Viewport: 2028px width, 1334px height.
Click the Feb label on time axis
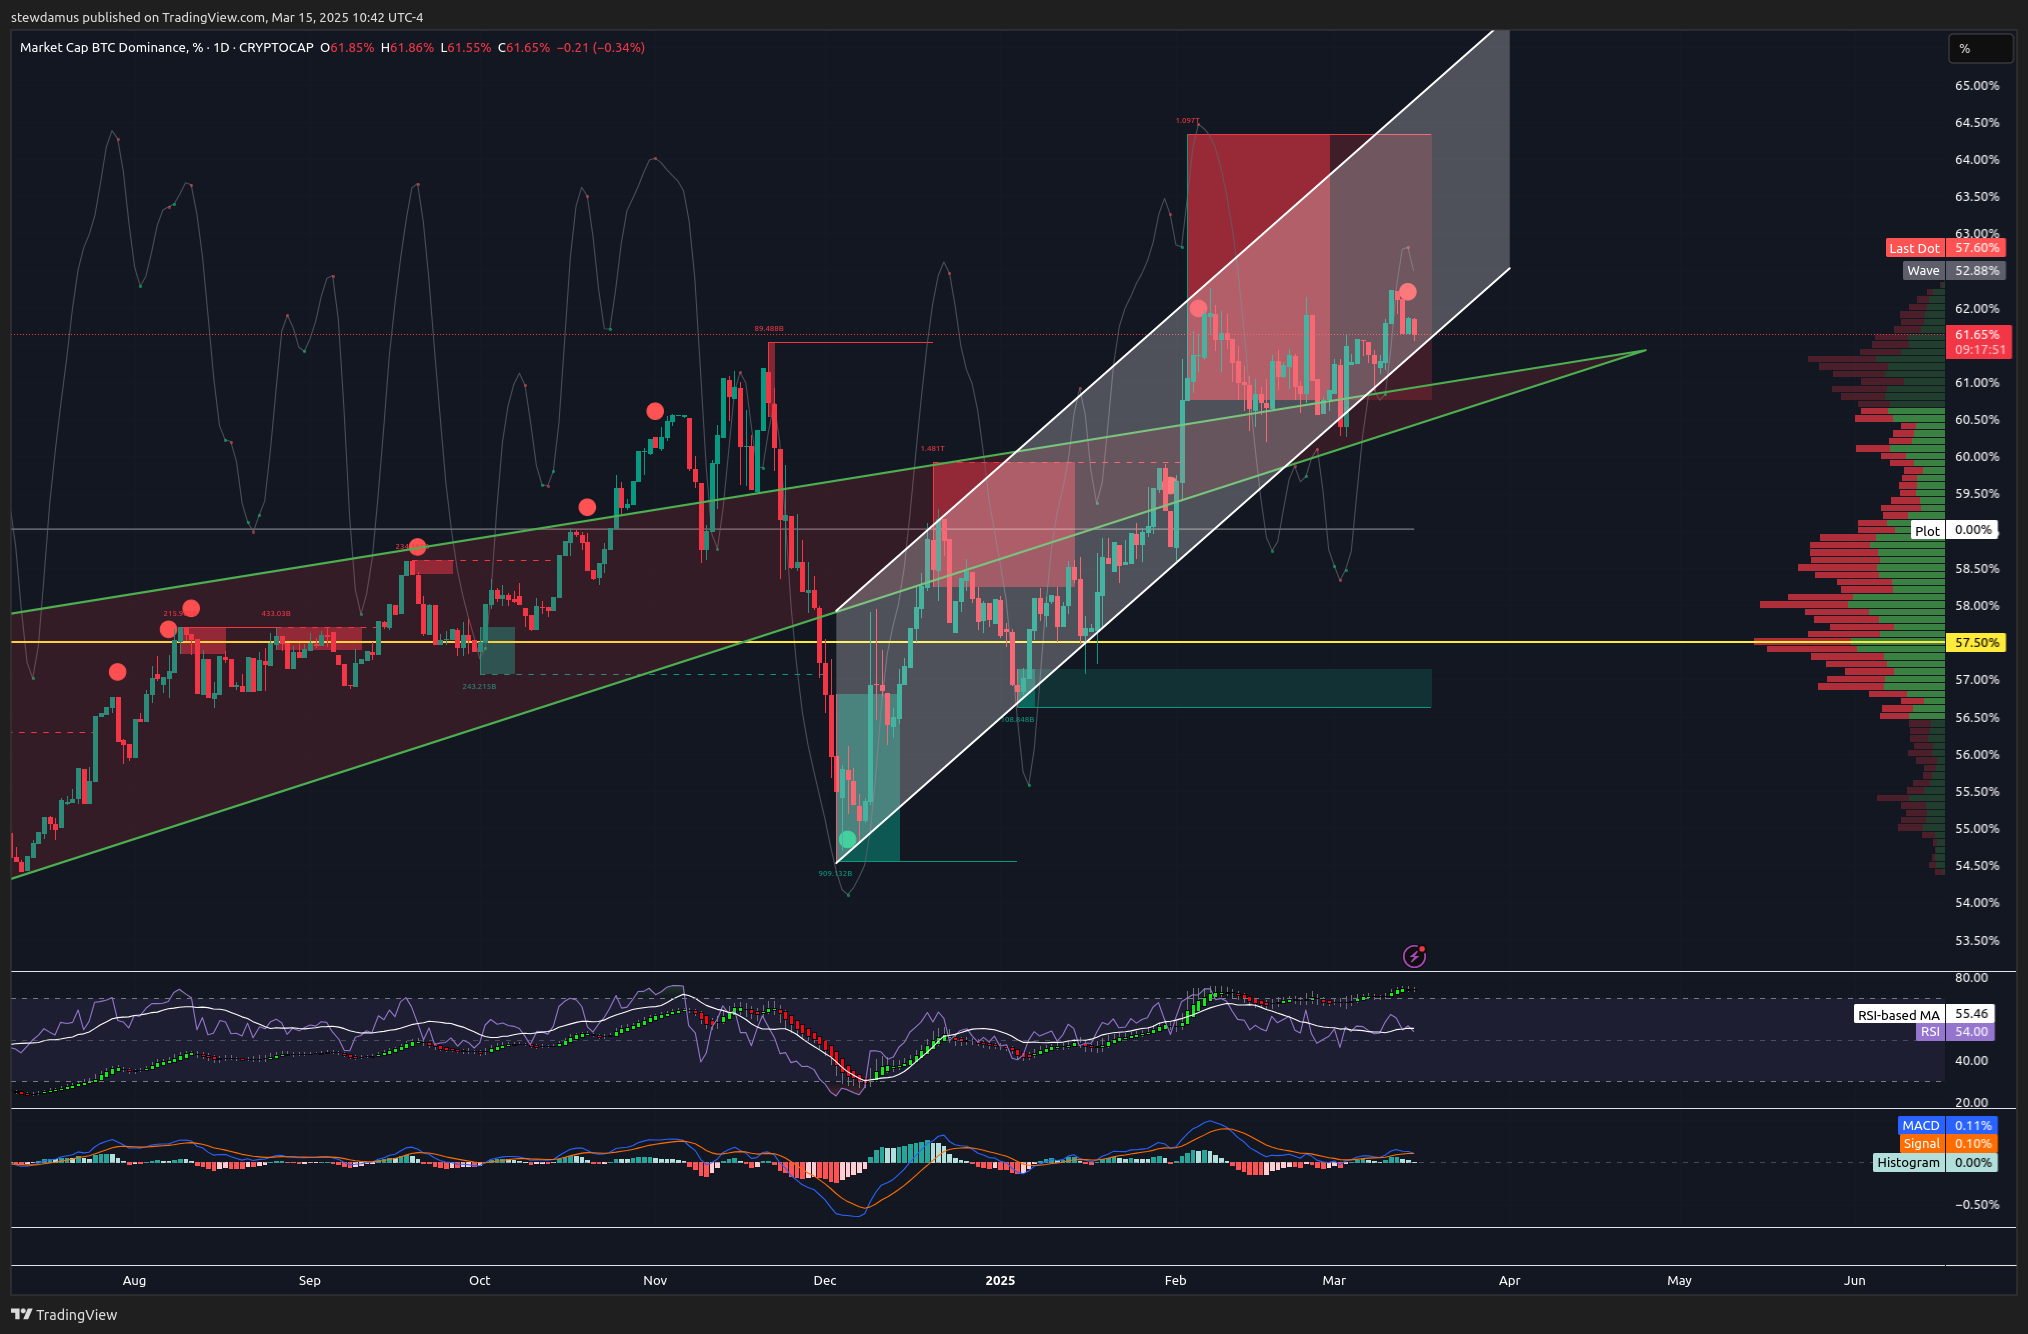pyautogui.click(x=1175, y=1280)
